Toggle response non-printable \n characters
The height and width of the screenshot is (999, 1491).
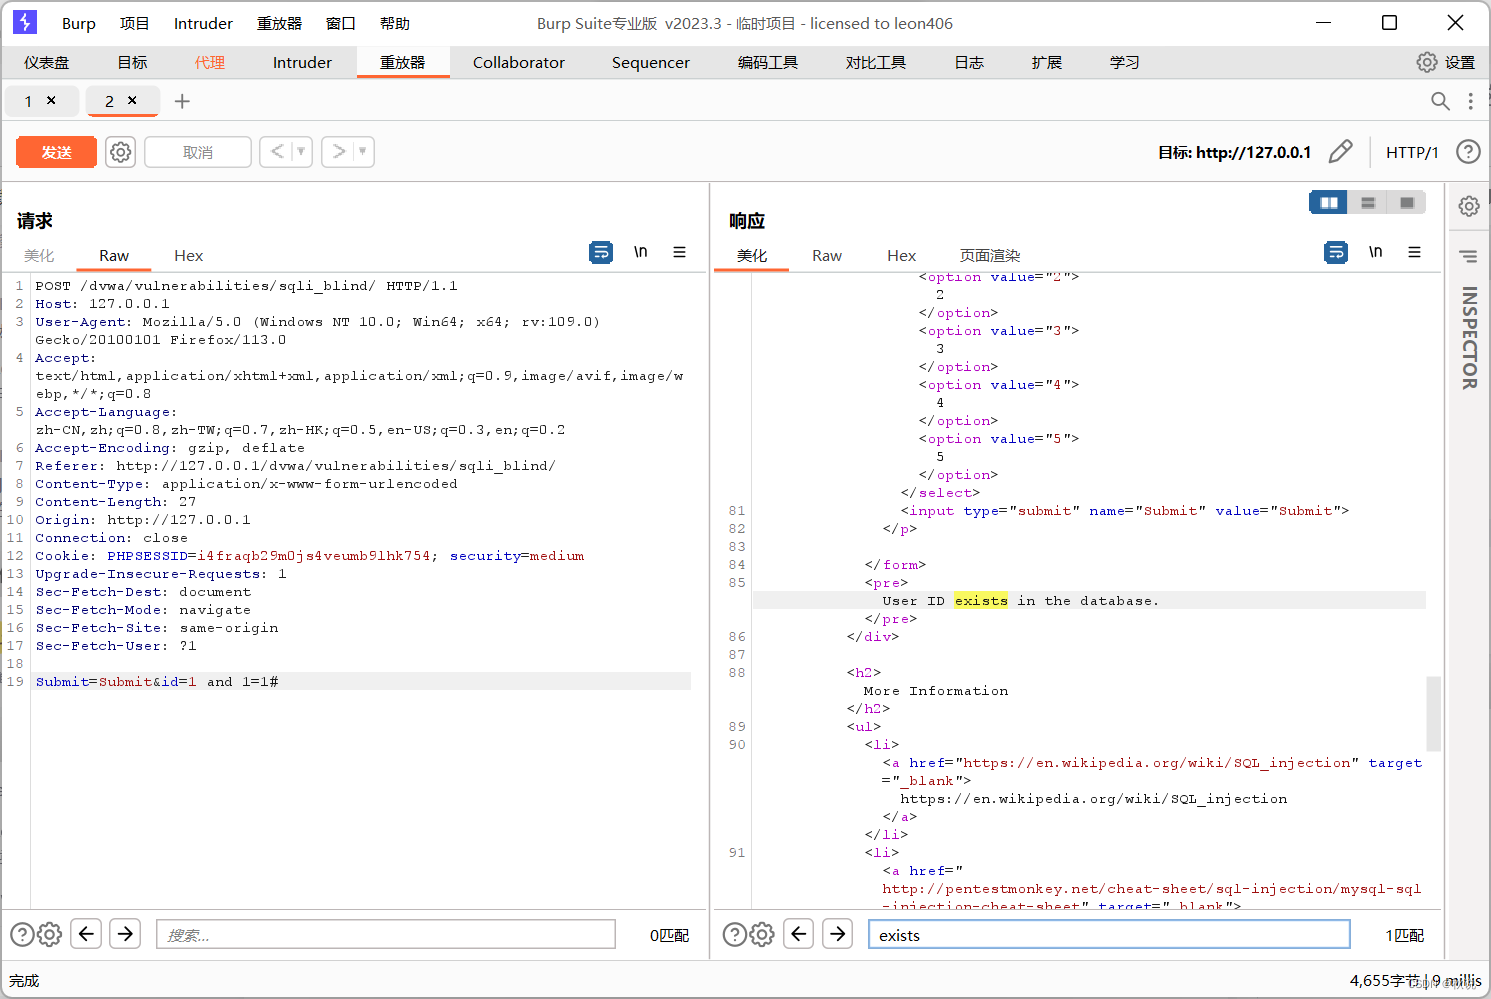pyautogui.click(x=1376, y=252)
